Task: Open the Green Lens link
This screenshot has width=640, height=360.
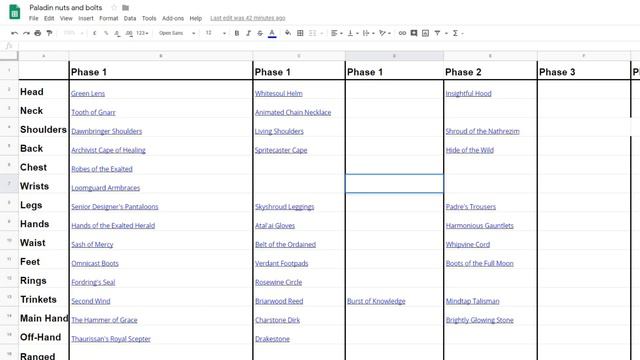Action: coord(88,93)
